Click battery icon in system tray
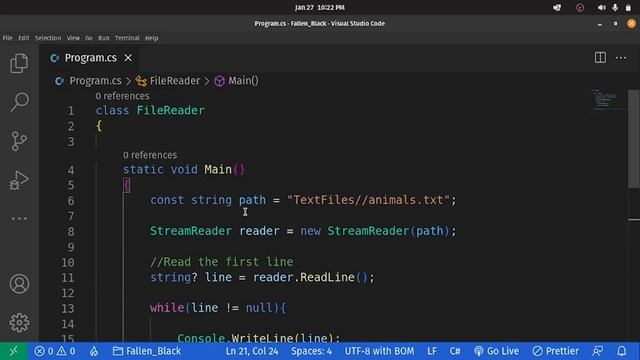 pyautogui.click(x=628, y=7)
